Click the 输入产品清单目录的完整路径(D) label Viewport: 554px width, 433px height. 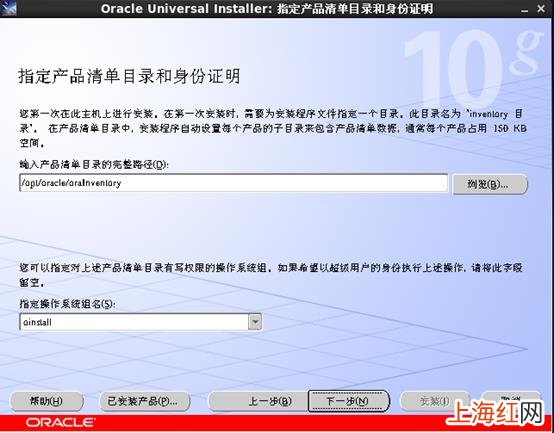94,164
